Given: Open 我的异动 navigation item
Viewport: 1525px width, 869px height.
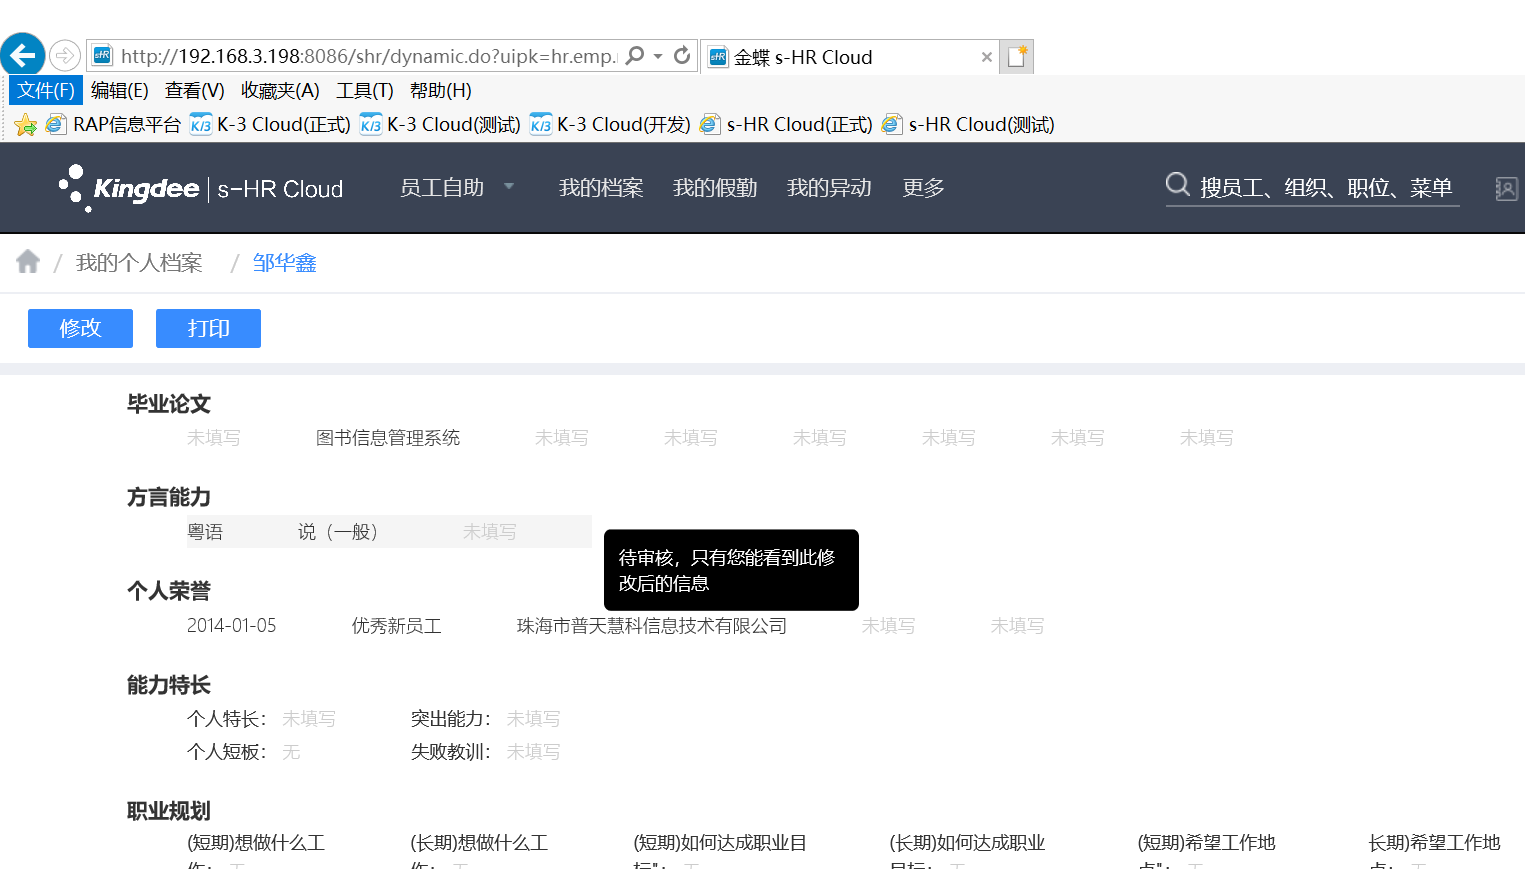Looking at the screenshot, I should click(829, 187).
